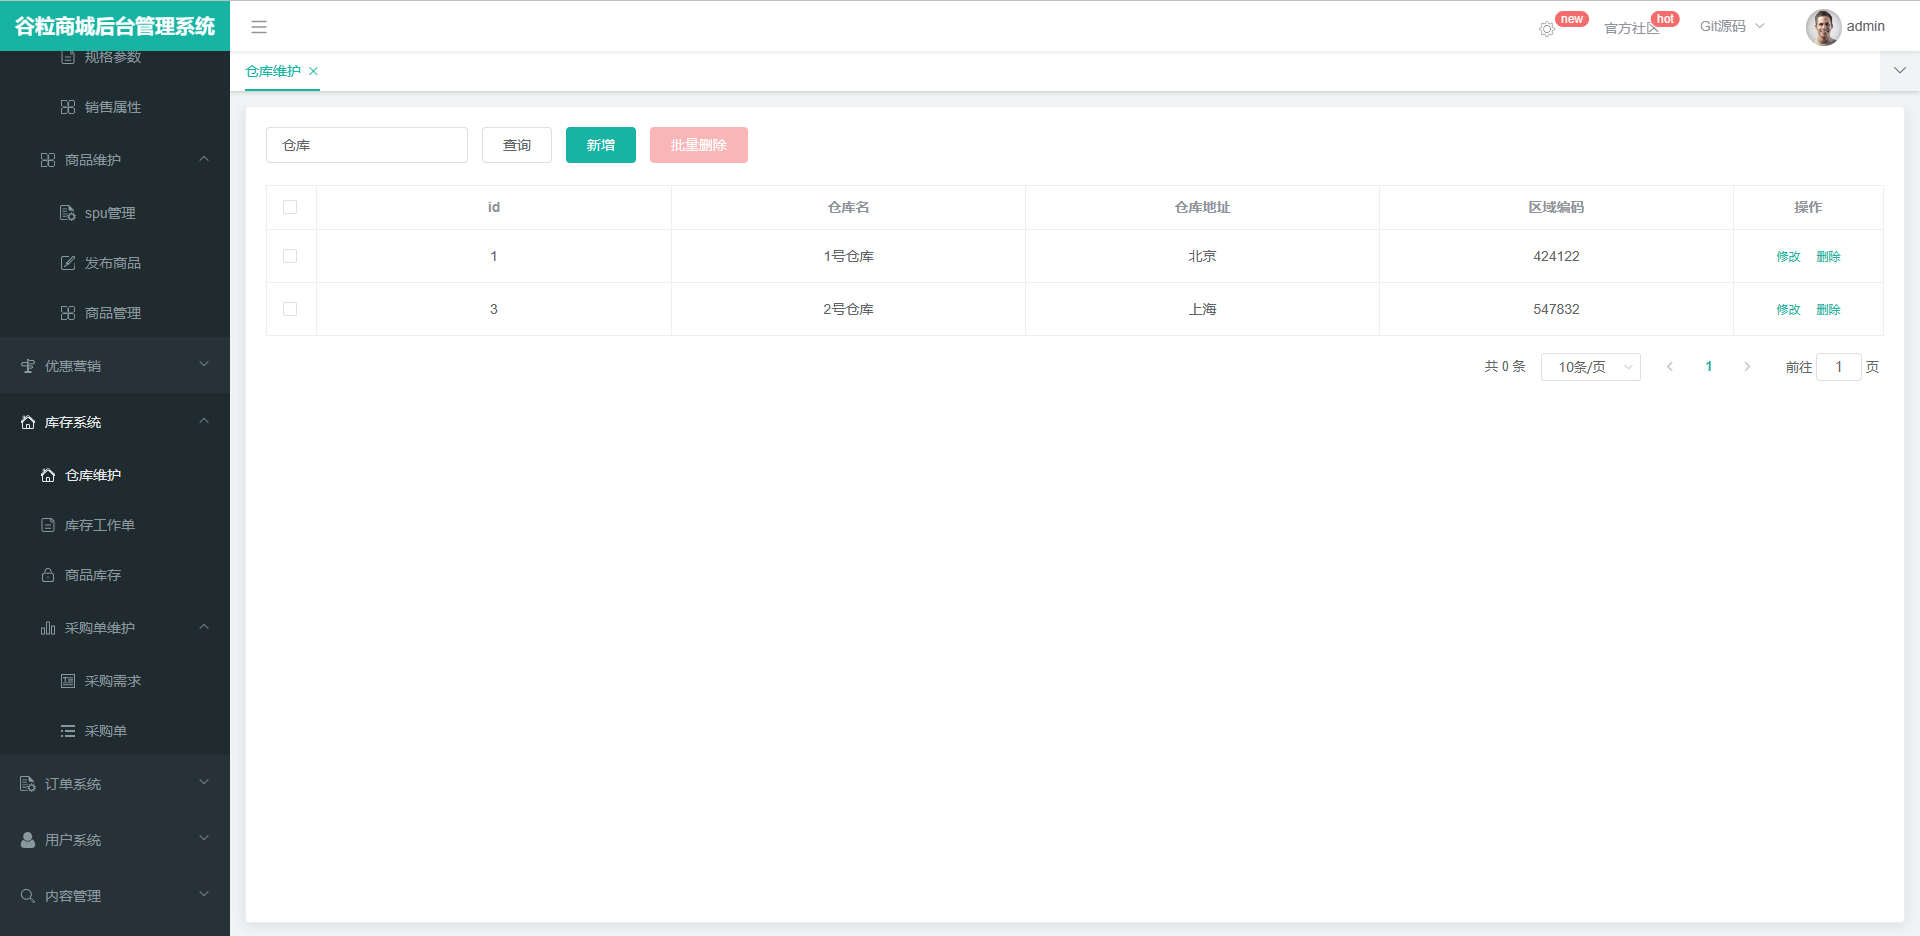Click the 商品库存 lock icon

pyautogui.click(x=48, y=575)
